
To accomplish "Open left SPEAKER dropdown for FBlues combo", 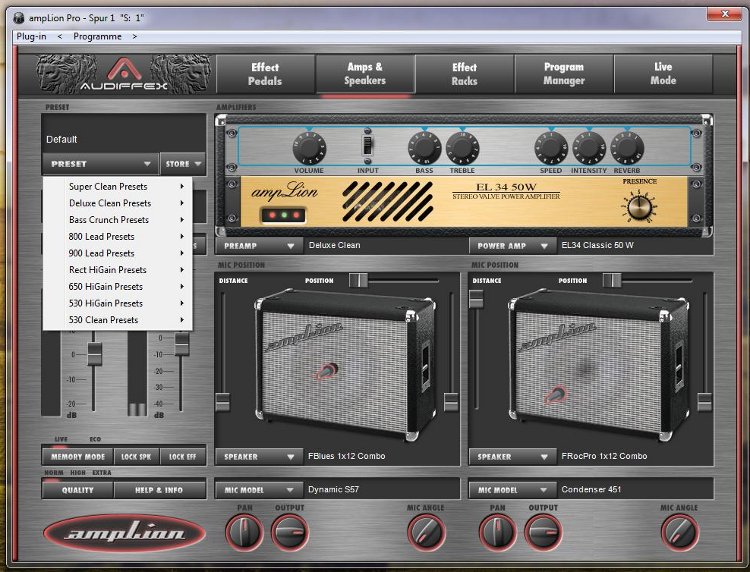I will click(x=259, y=457).
